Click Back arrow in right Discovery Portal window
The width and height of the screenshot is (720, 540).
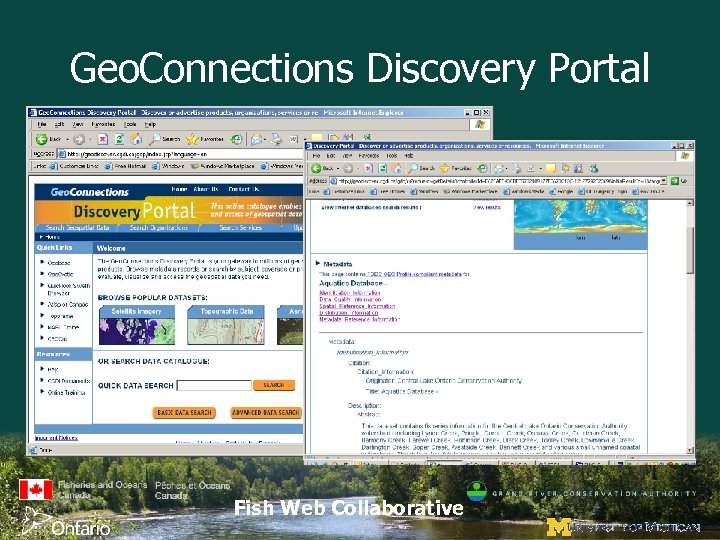316,168
